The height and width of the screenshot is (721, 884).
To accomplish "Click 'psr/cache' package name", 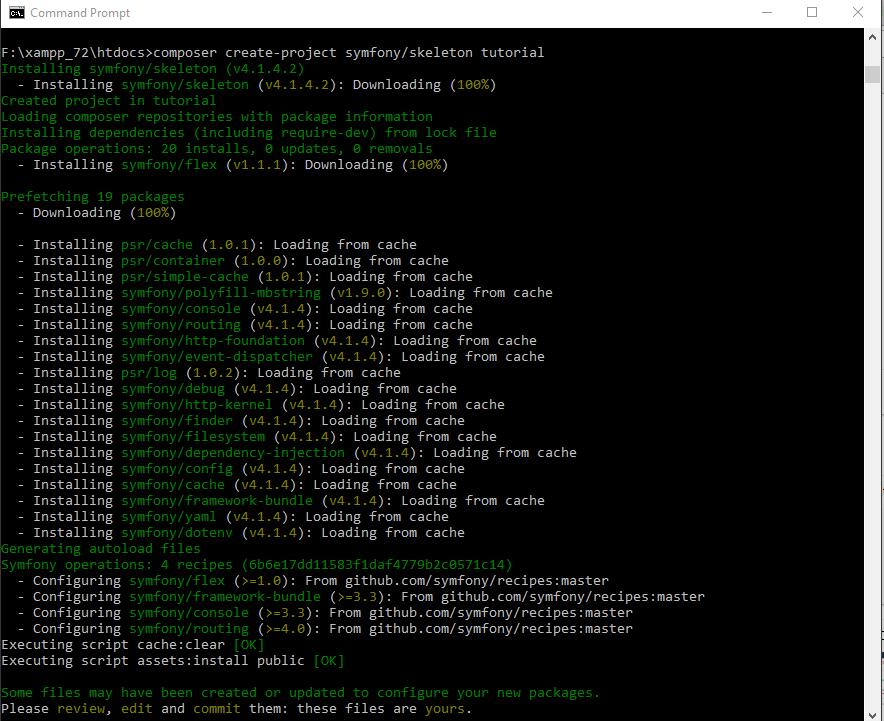I will [157, 245].
